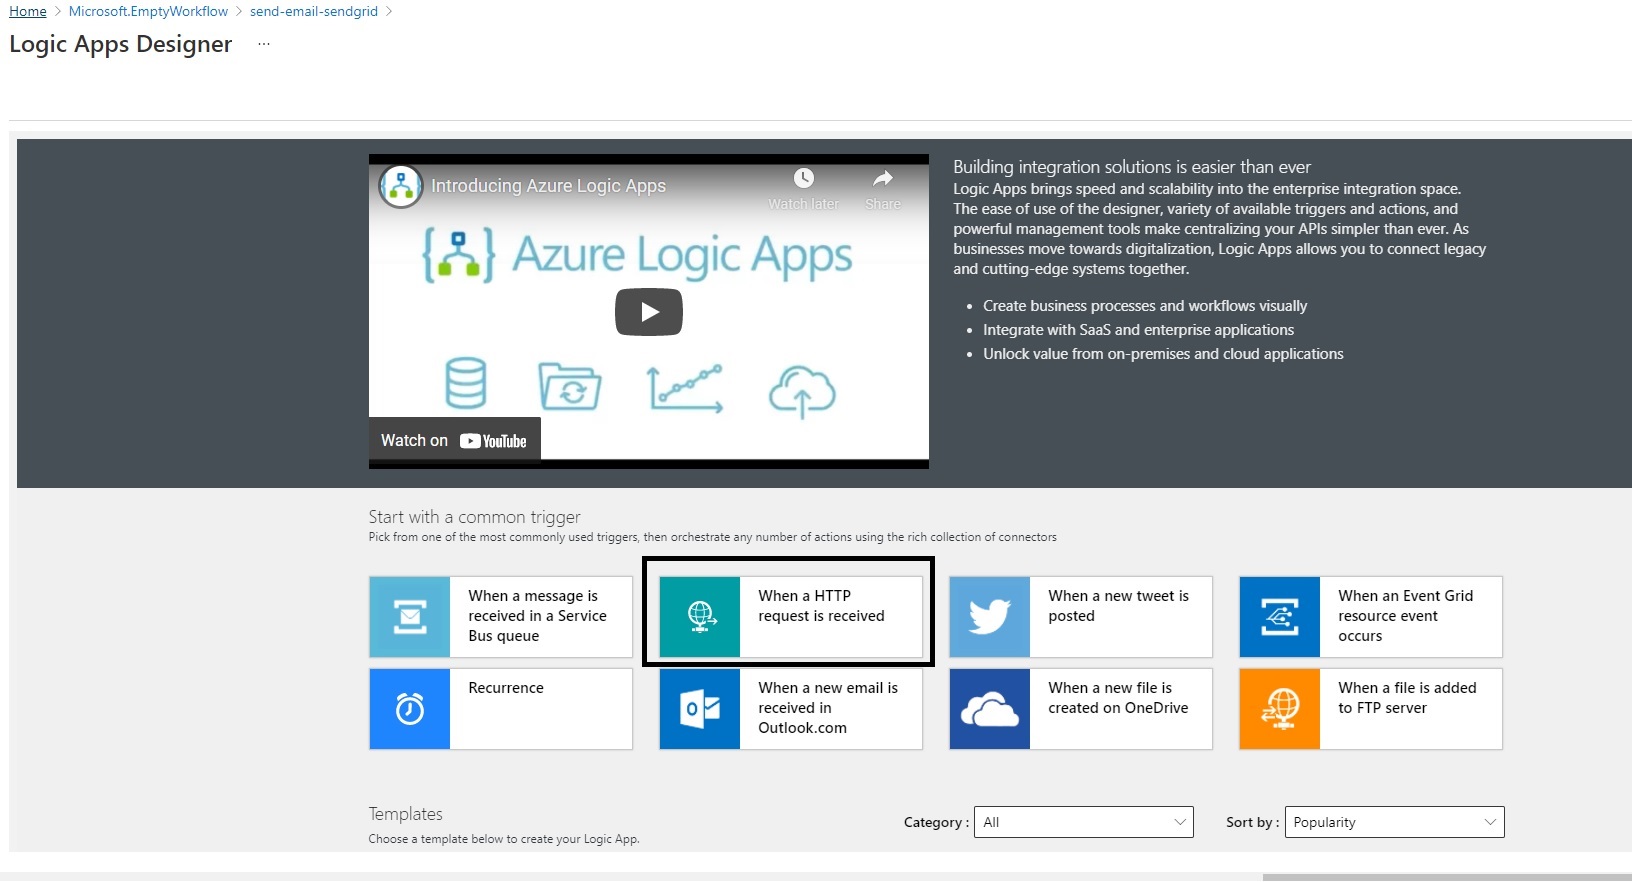
Task: Click the horizontal scrollbar at the bottom
Action: coord(1447,877)
